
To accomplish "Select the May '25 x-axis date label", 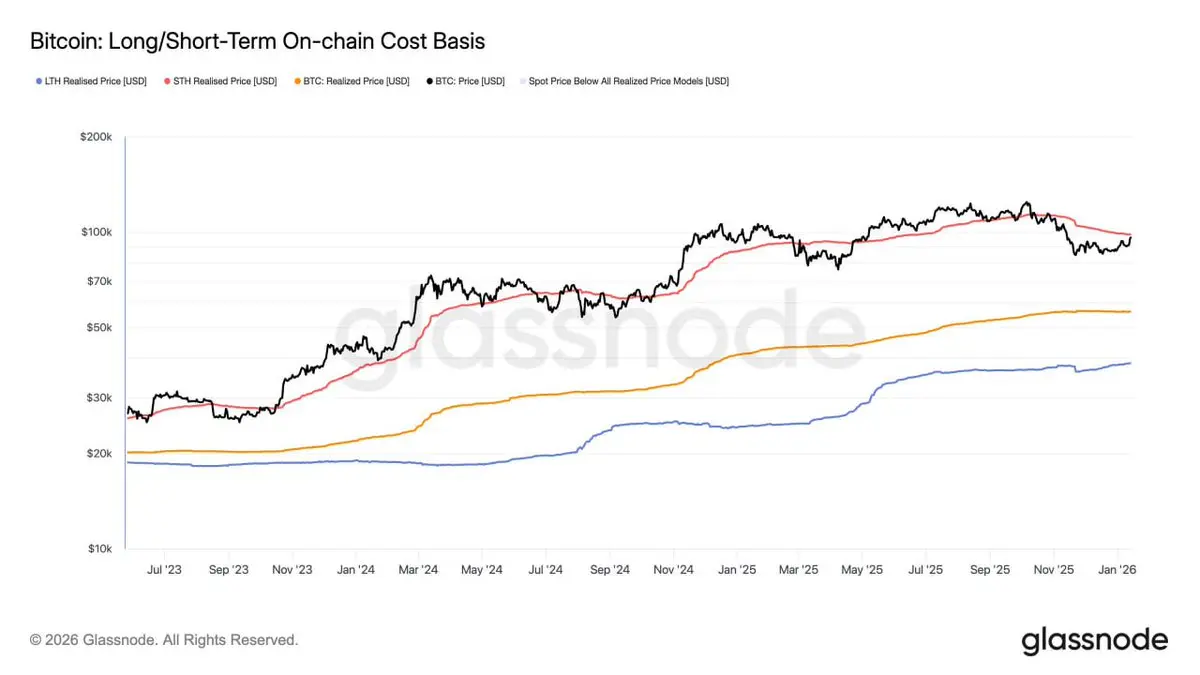I will point(862,569).
